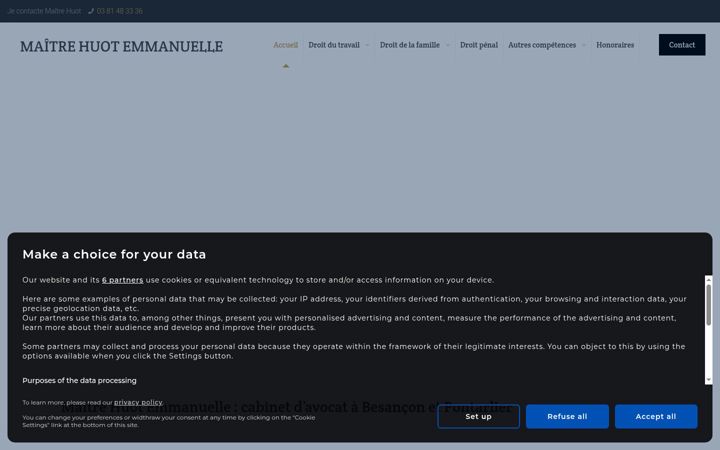Click the cookie text scrollbar down arrow

[x=709, y=380]
